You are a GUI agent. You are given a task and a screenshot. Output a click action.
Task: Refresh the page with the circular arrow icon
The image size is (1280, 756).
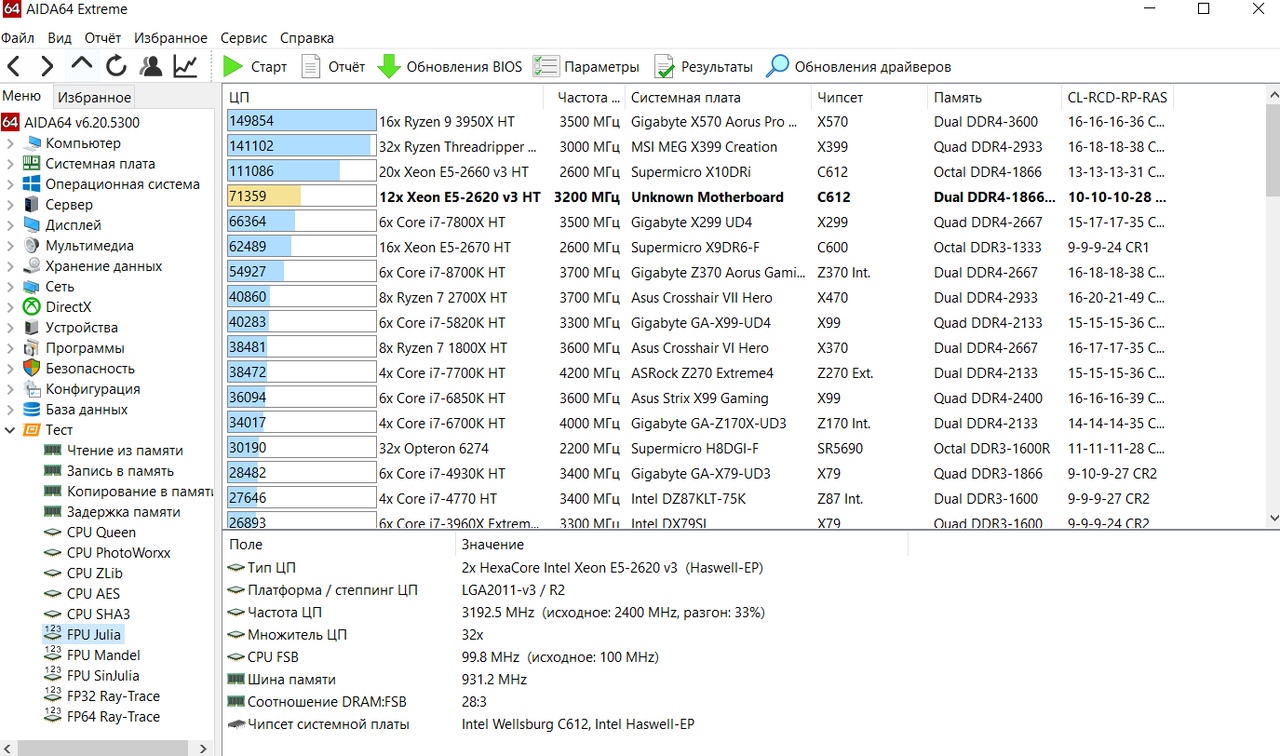(116, 67)
